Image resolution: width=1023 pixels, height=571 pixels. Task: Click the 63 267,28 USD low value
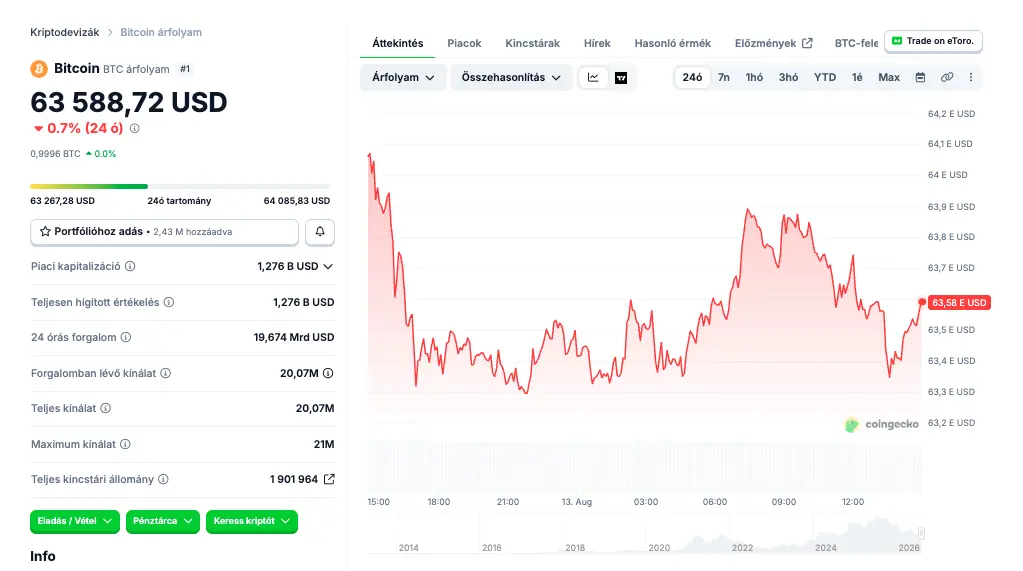pos(63,201)
